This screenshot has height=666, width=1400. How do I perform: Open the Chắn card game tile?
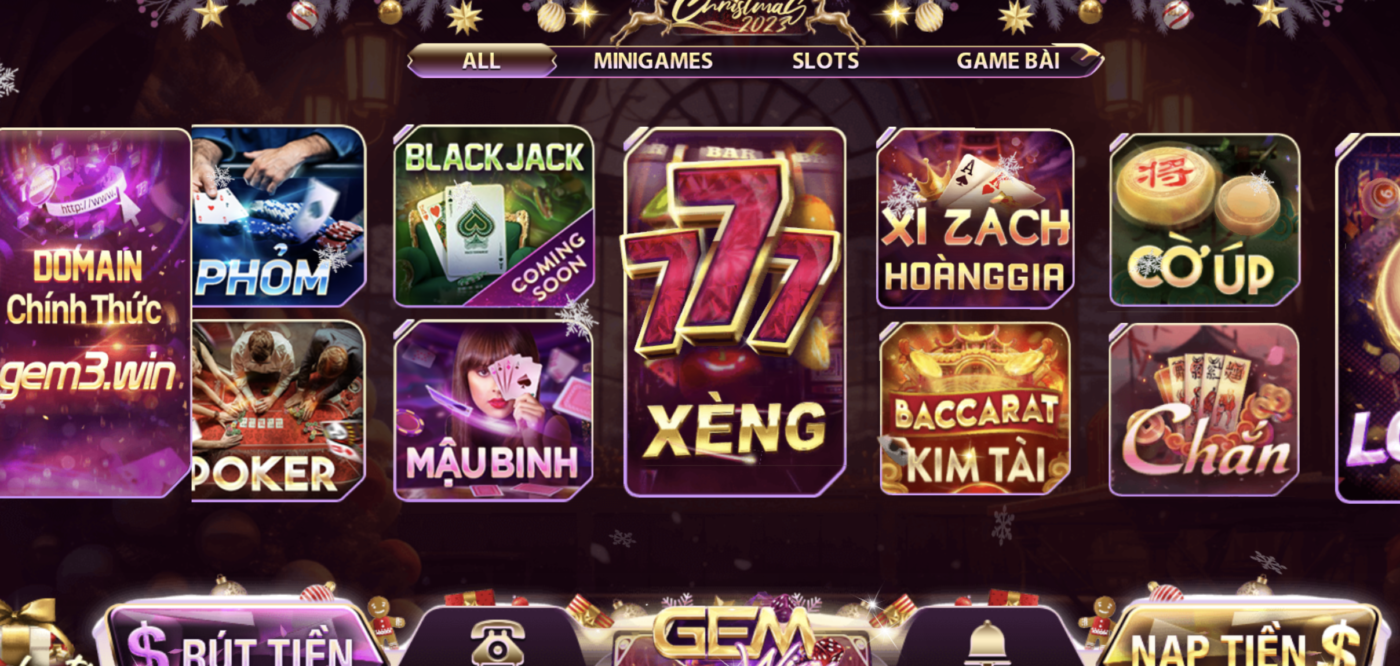tap(1204, 409)
